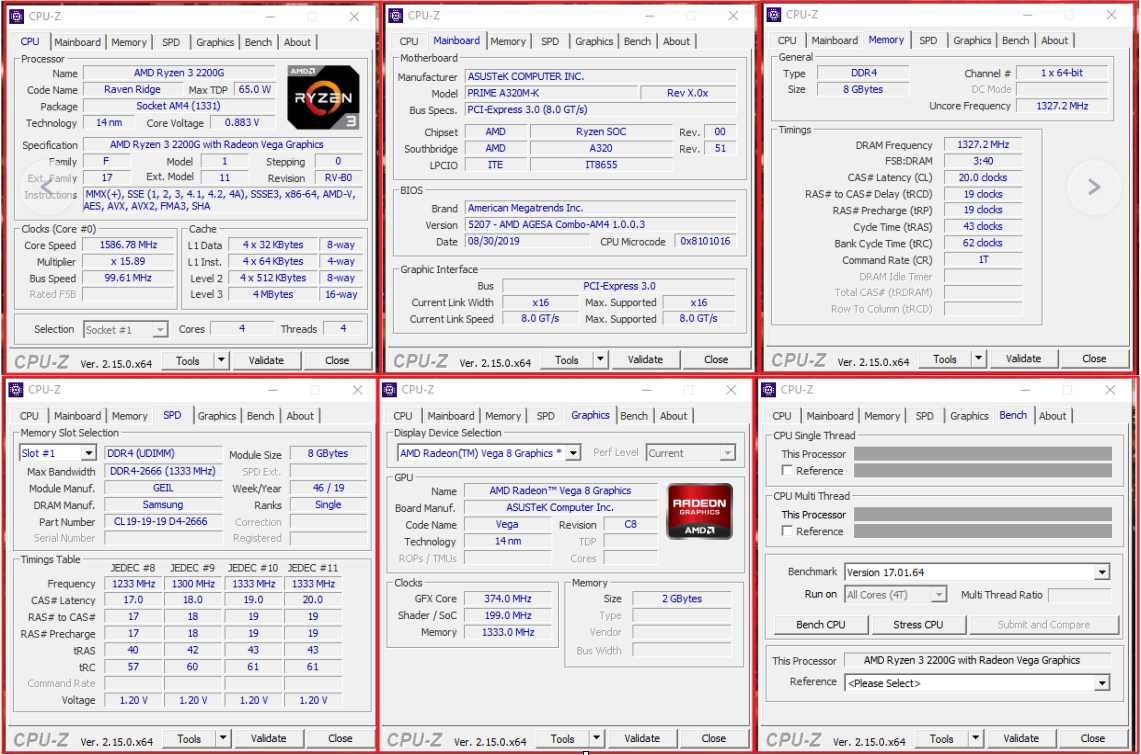
Task: Click the motherboard model PRIME A320M-K field
Action: point(550,93)
